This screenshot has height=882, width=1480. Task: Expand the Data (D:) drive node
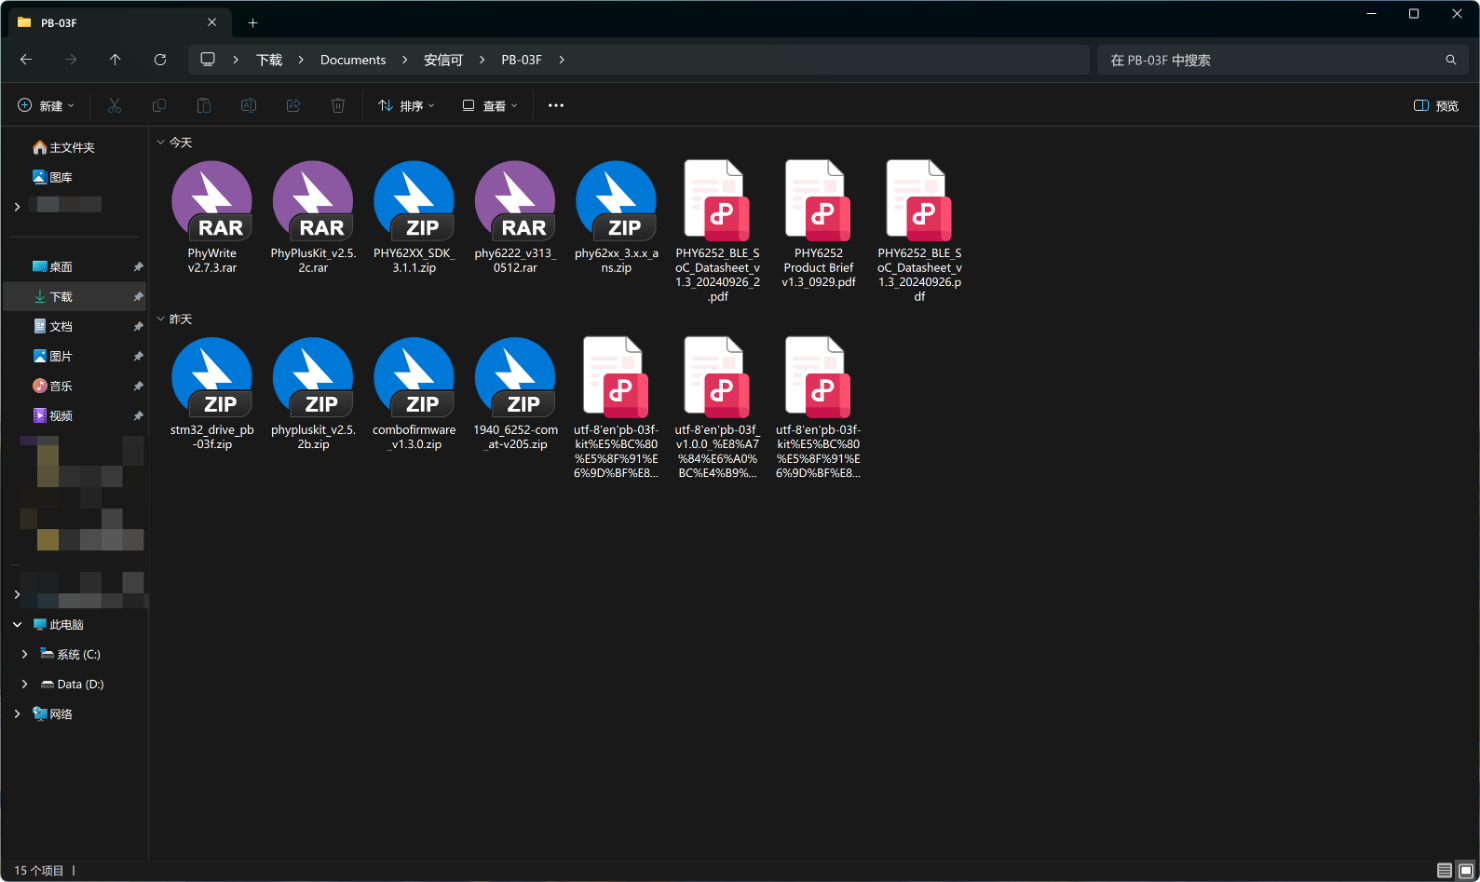[x=24, y=685]
